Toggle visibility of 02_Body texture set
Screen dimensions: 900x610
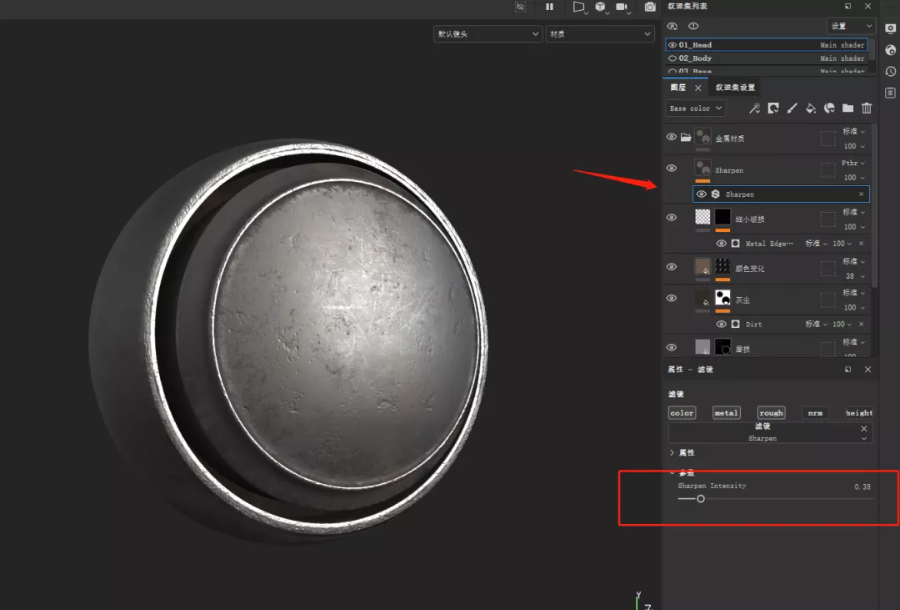(672, 58)
